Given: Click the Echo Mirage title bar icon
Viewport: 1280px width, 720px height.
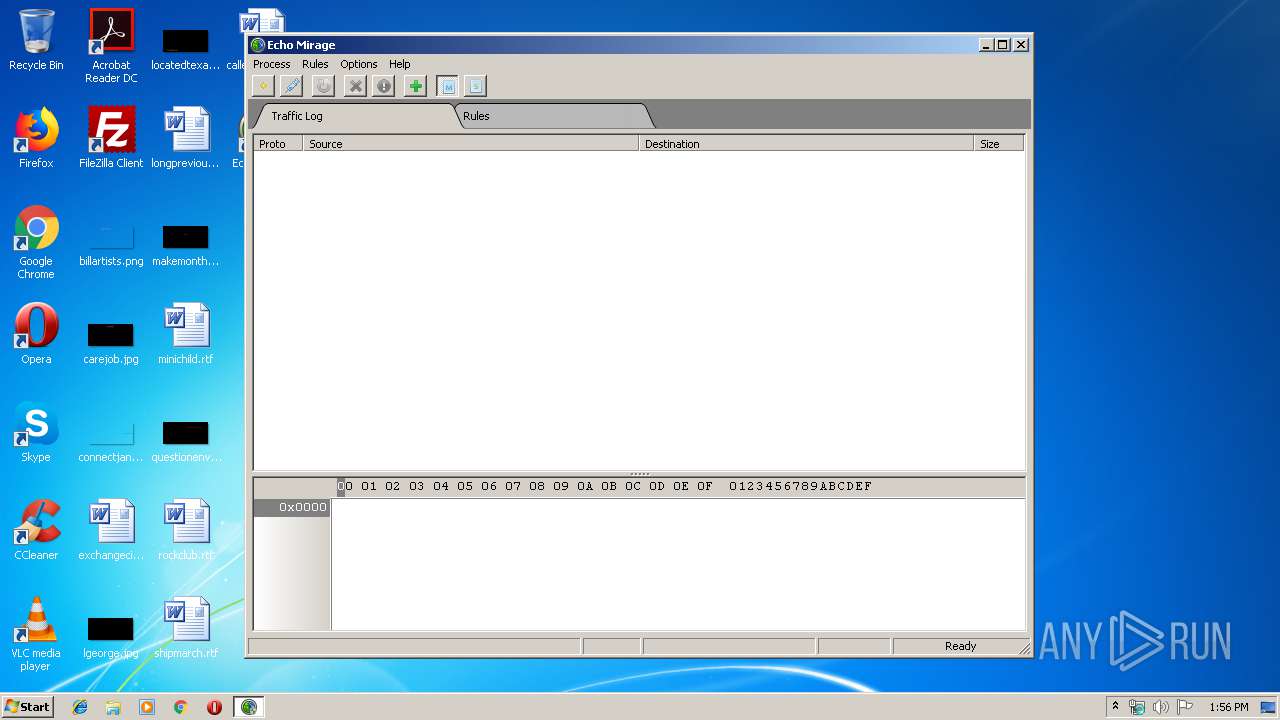Looking at the screenshot, I should pyautogui.click(x=258, y=45).
